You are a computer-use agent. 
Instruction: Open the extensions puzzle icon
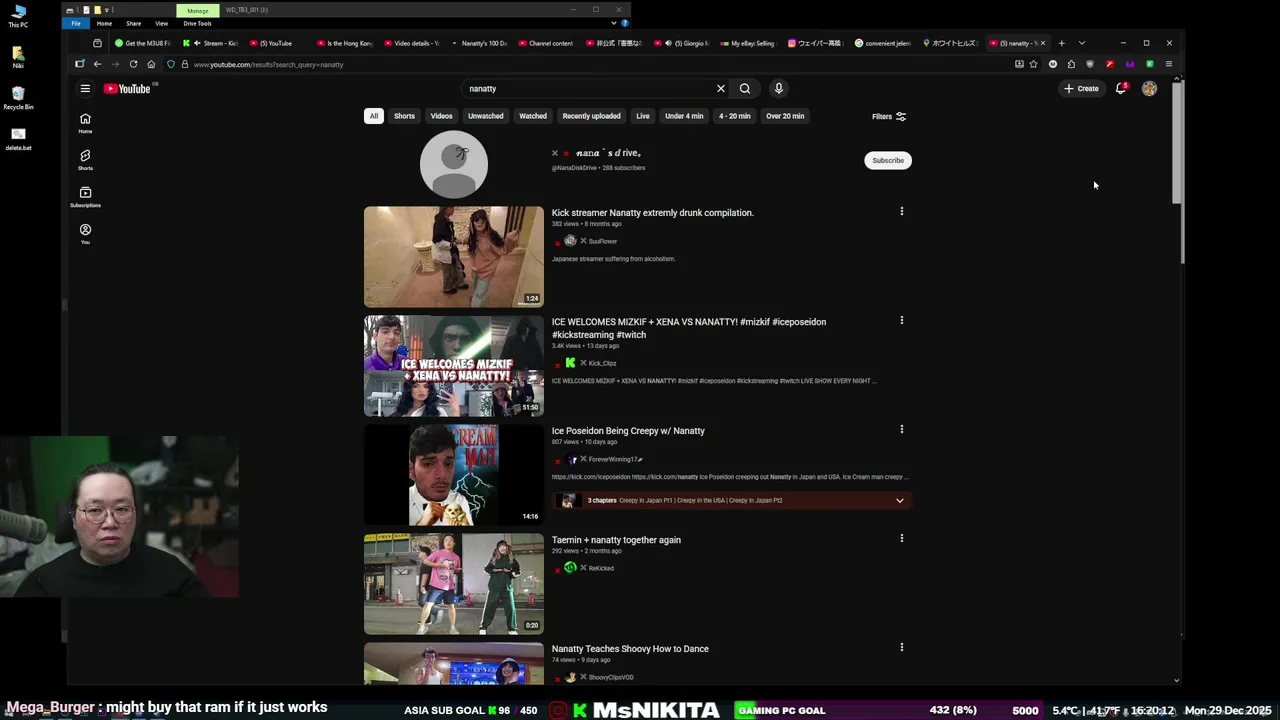tap(1071, 64)
